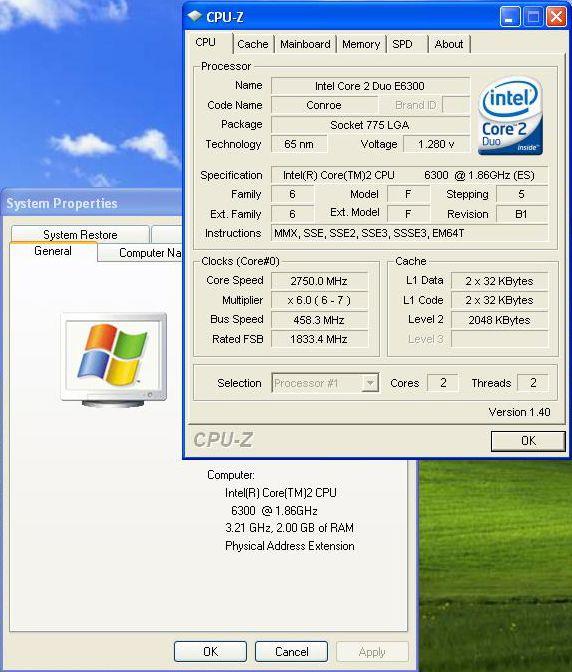Open the Memory tab
This screenshot has height=672, width=572.
pyautogui.click(x=361, y=44)
